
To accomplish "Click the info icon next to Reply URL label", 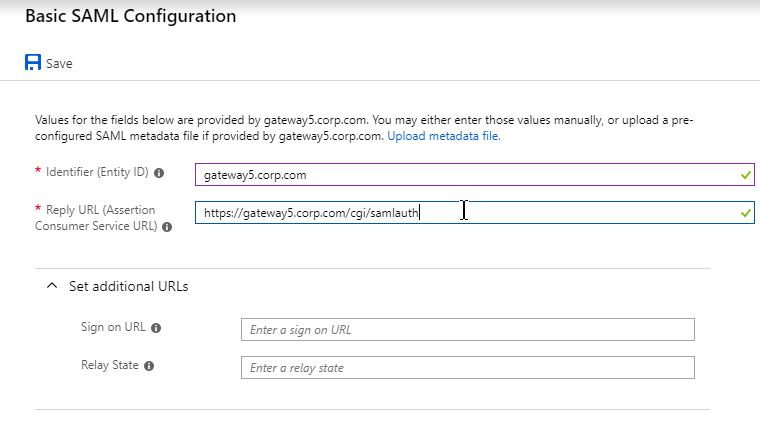I will 167,227.
